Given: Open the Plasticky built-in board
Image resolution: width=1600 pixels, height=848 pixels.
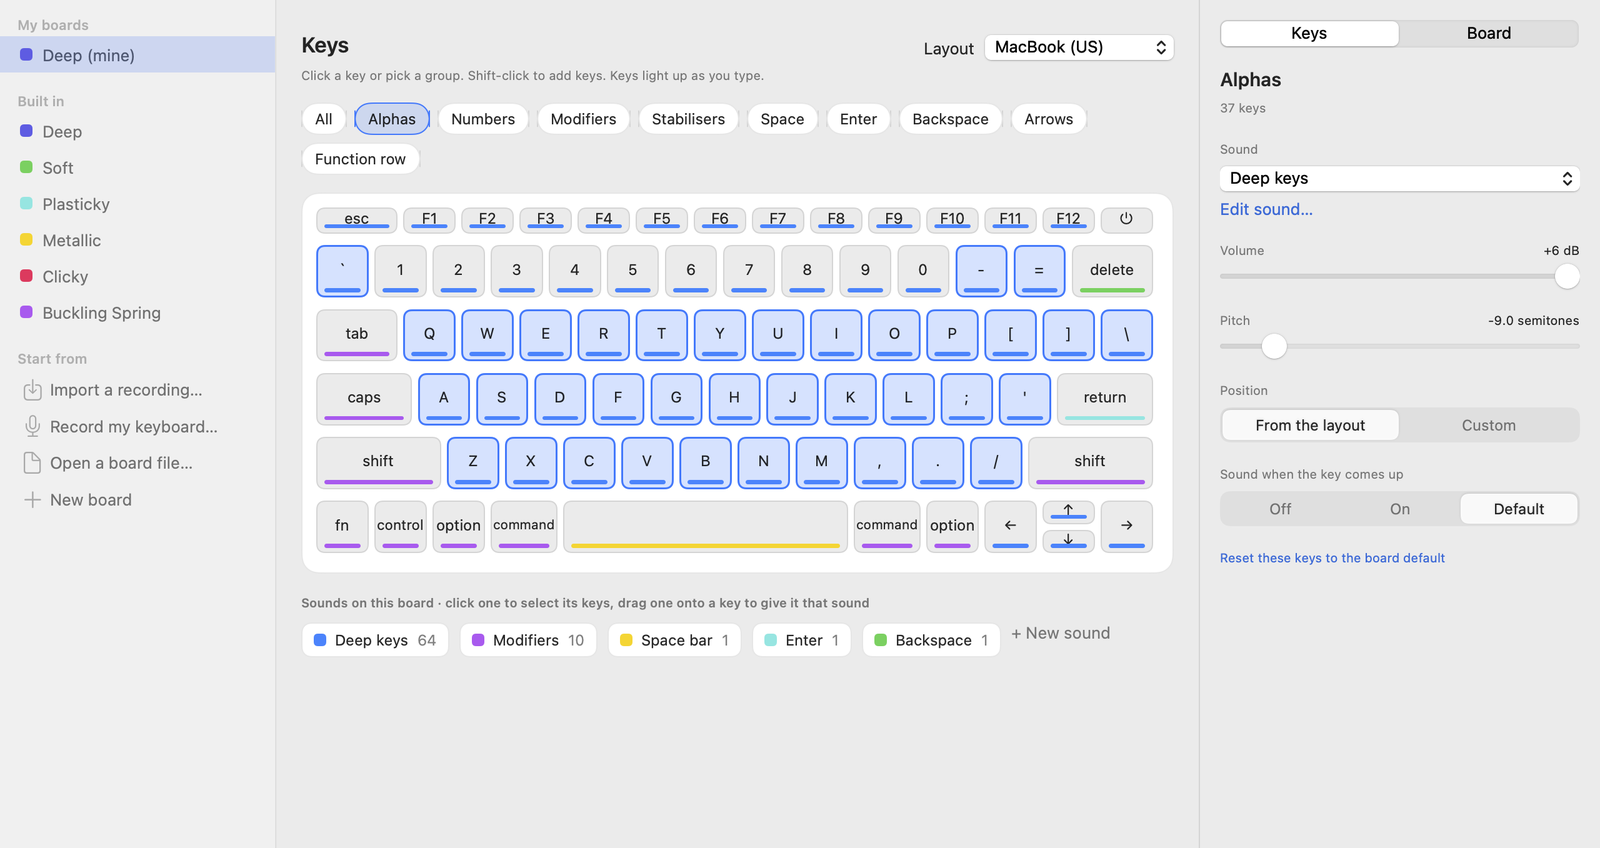Looking at the screenshot, I should point(137,204).
